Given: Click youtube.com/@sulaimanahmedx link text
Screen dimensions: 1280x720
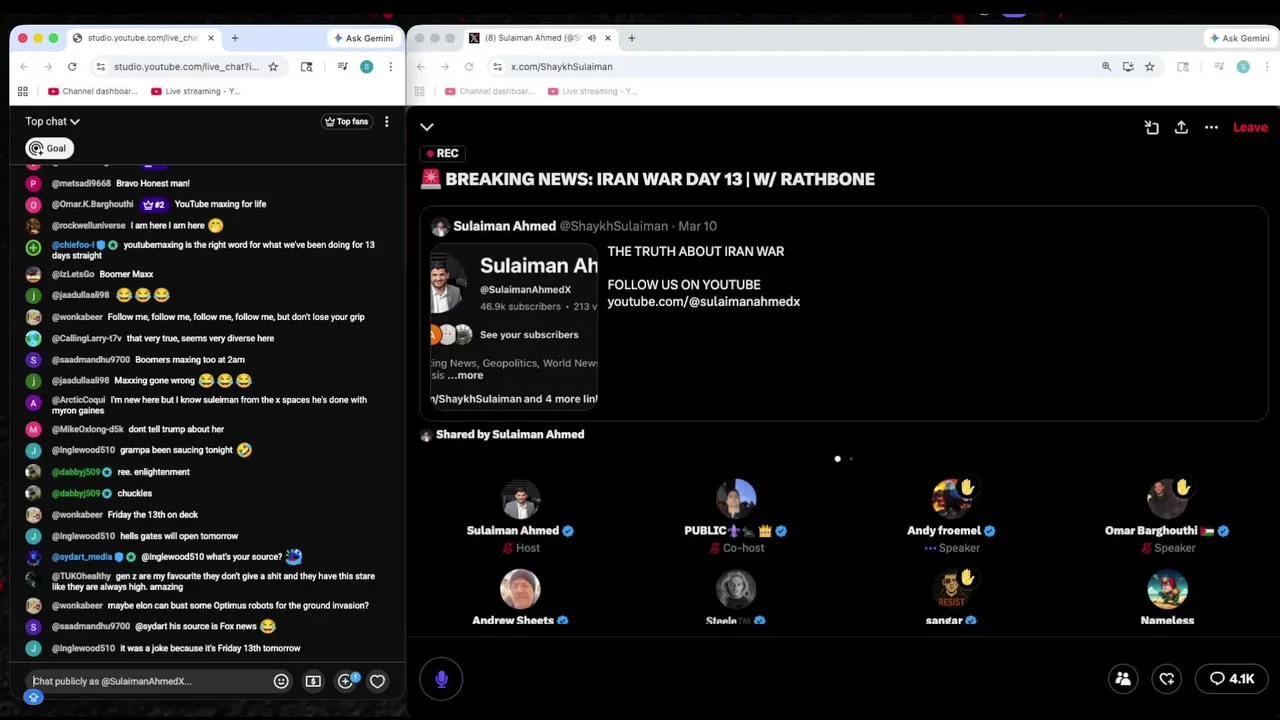Looking at the screenshot, I should (704, 301).
